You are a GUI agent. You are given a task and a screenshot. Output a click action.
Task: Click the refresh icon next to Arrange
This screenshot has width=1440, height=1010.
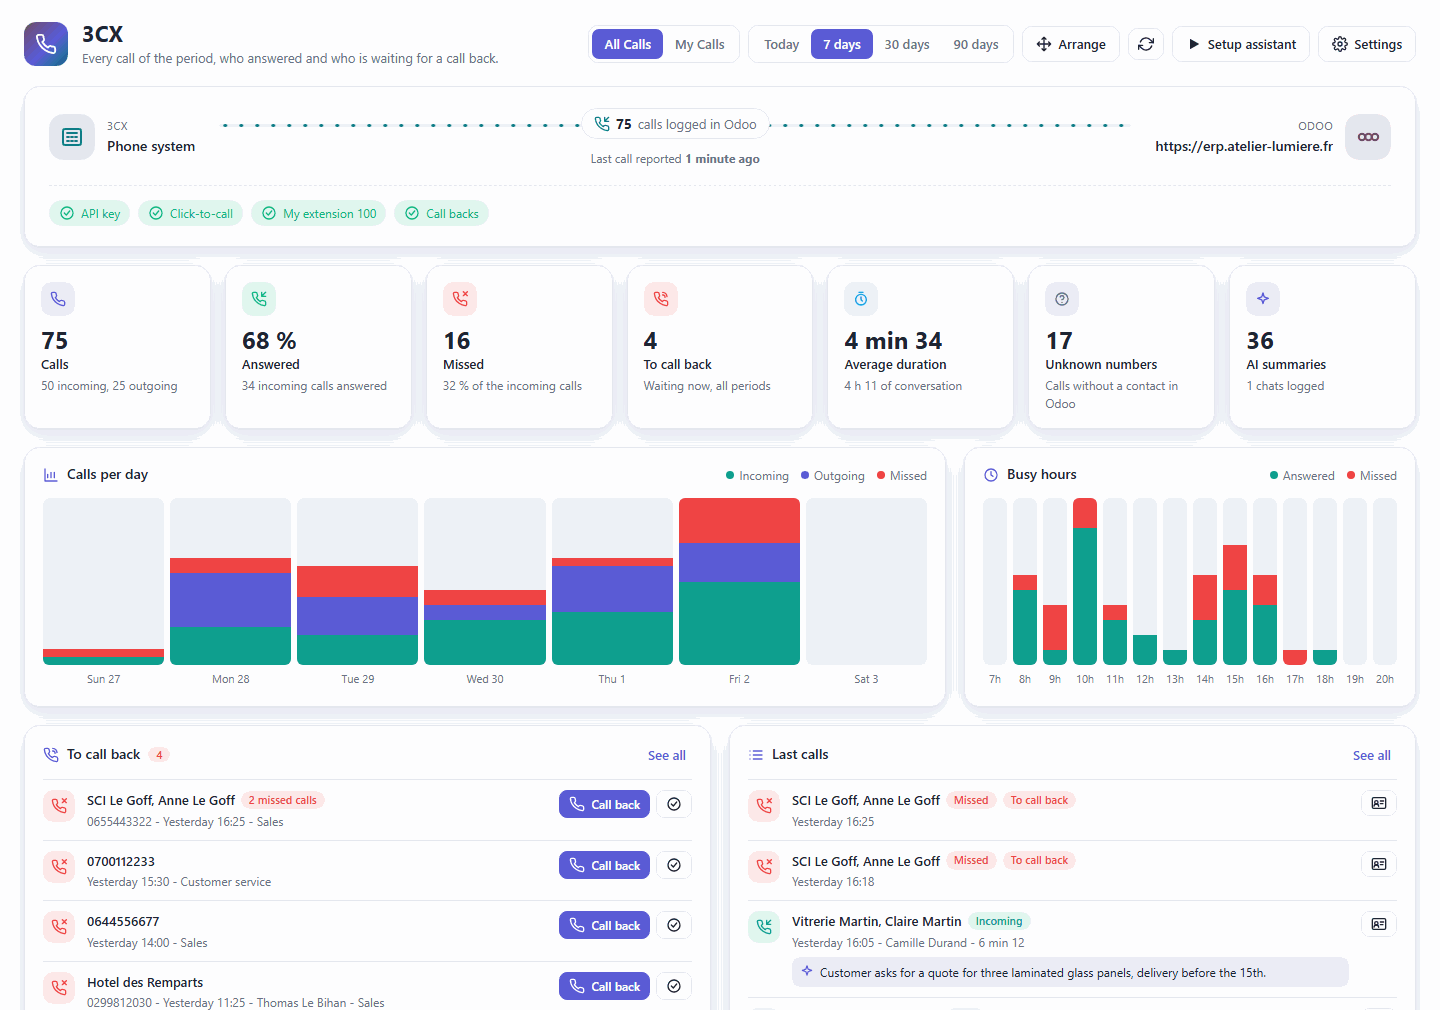1146,44
